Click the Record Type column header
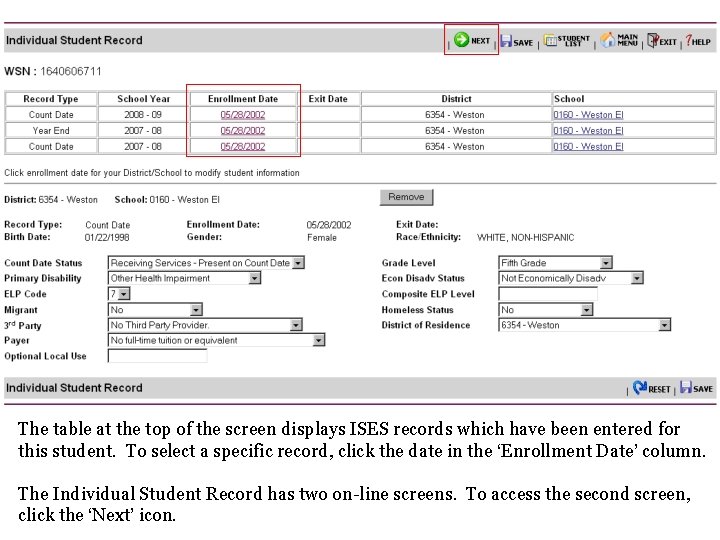720x540 pixels. tap(51, 99)
